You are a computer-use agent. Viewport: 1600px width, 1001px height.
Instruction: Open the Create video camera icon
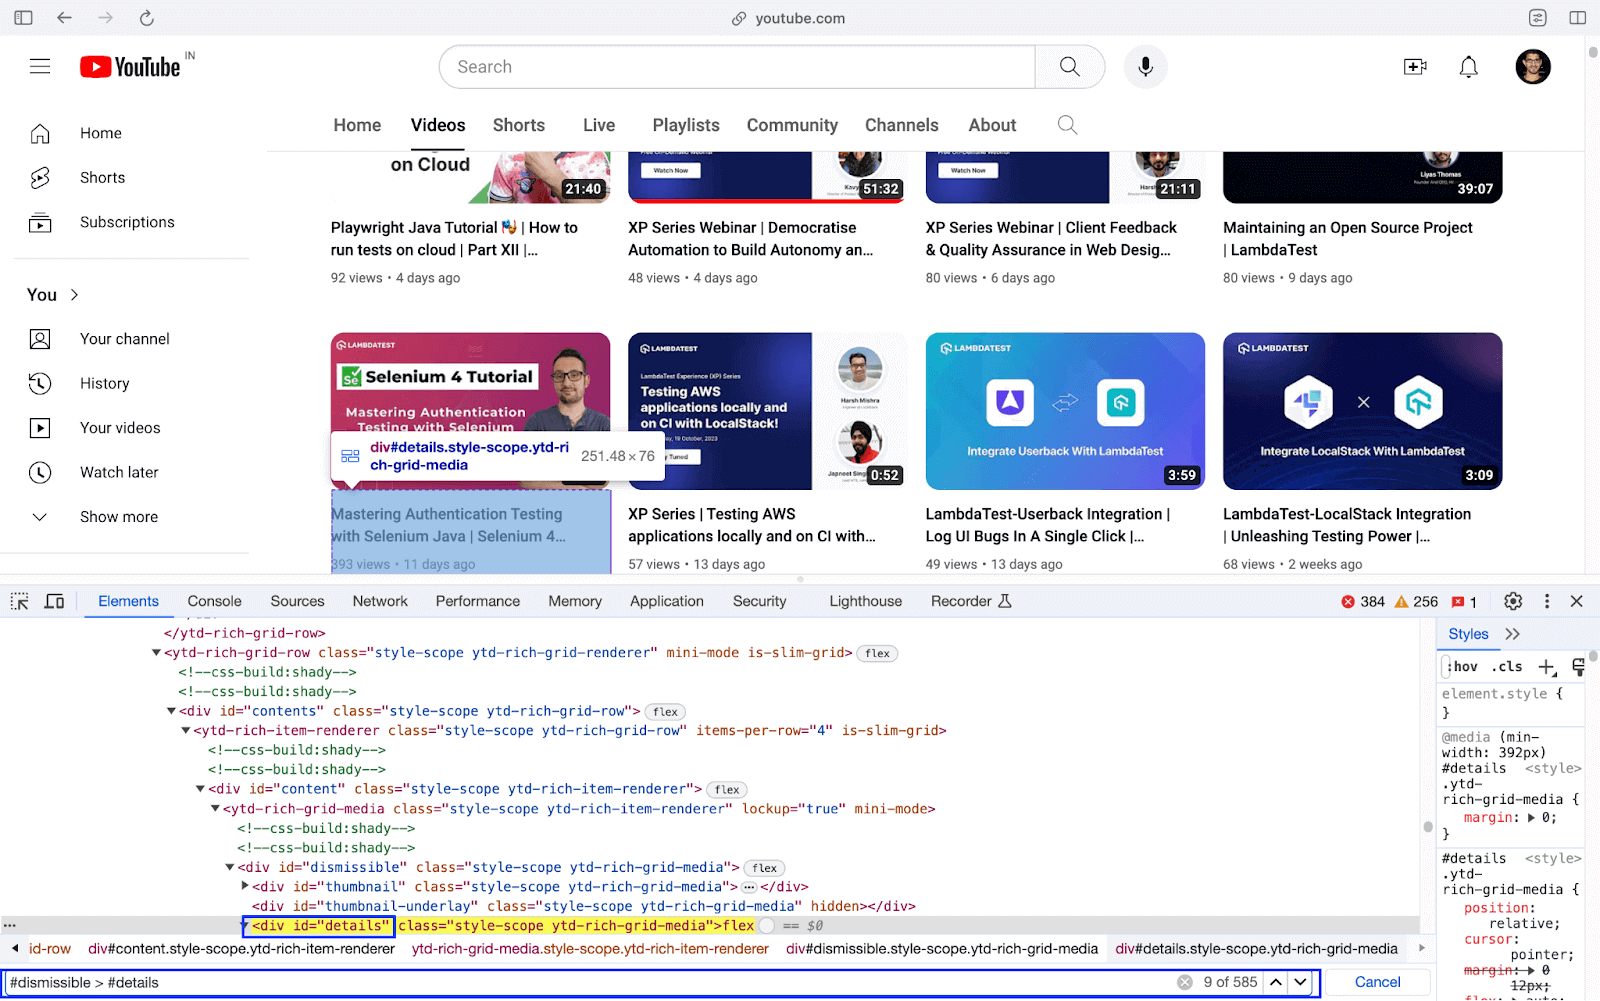pos(1415,67)
